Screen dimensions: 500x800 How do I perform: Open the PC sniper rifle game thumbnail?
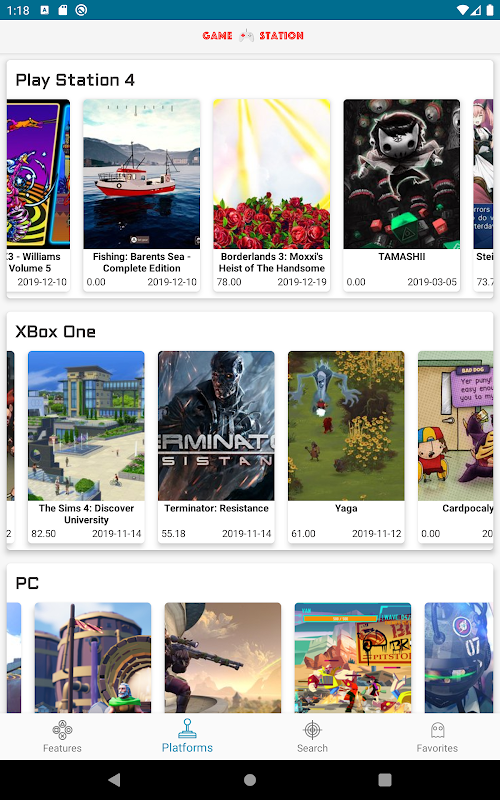[223, 658]
